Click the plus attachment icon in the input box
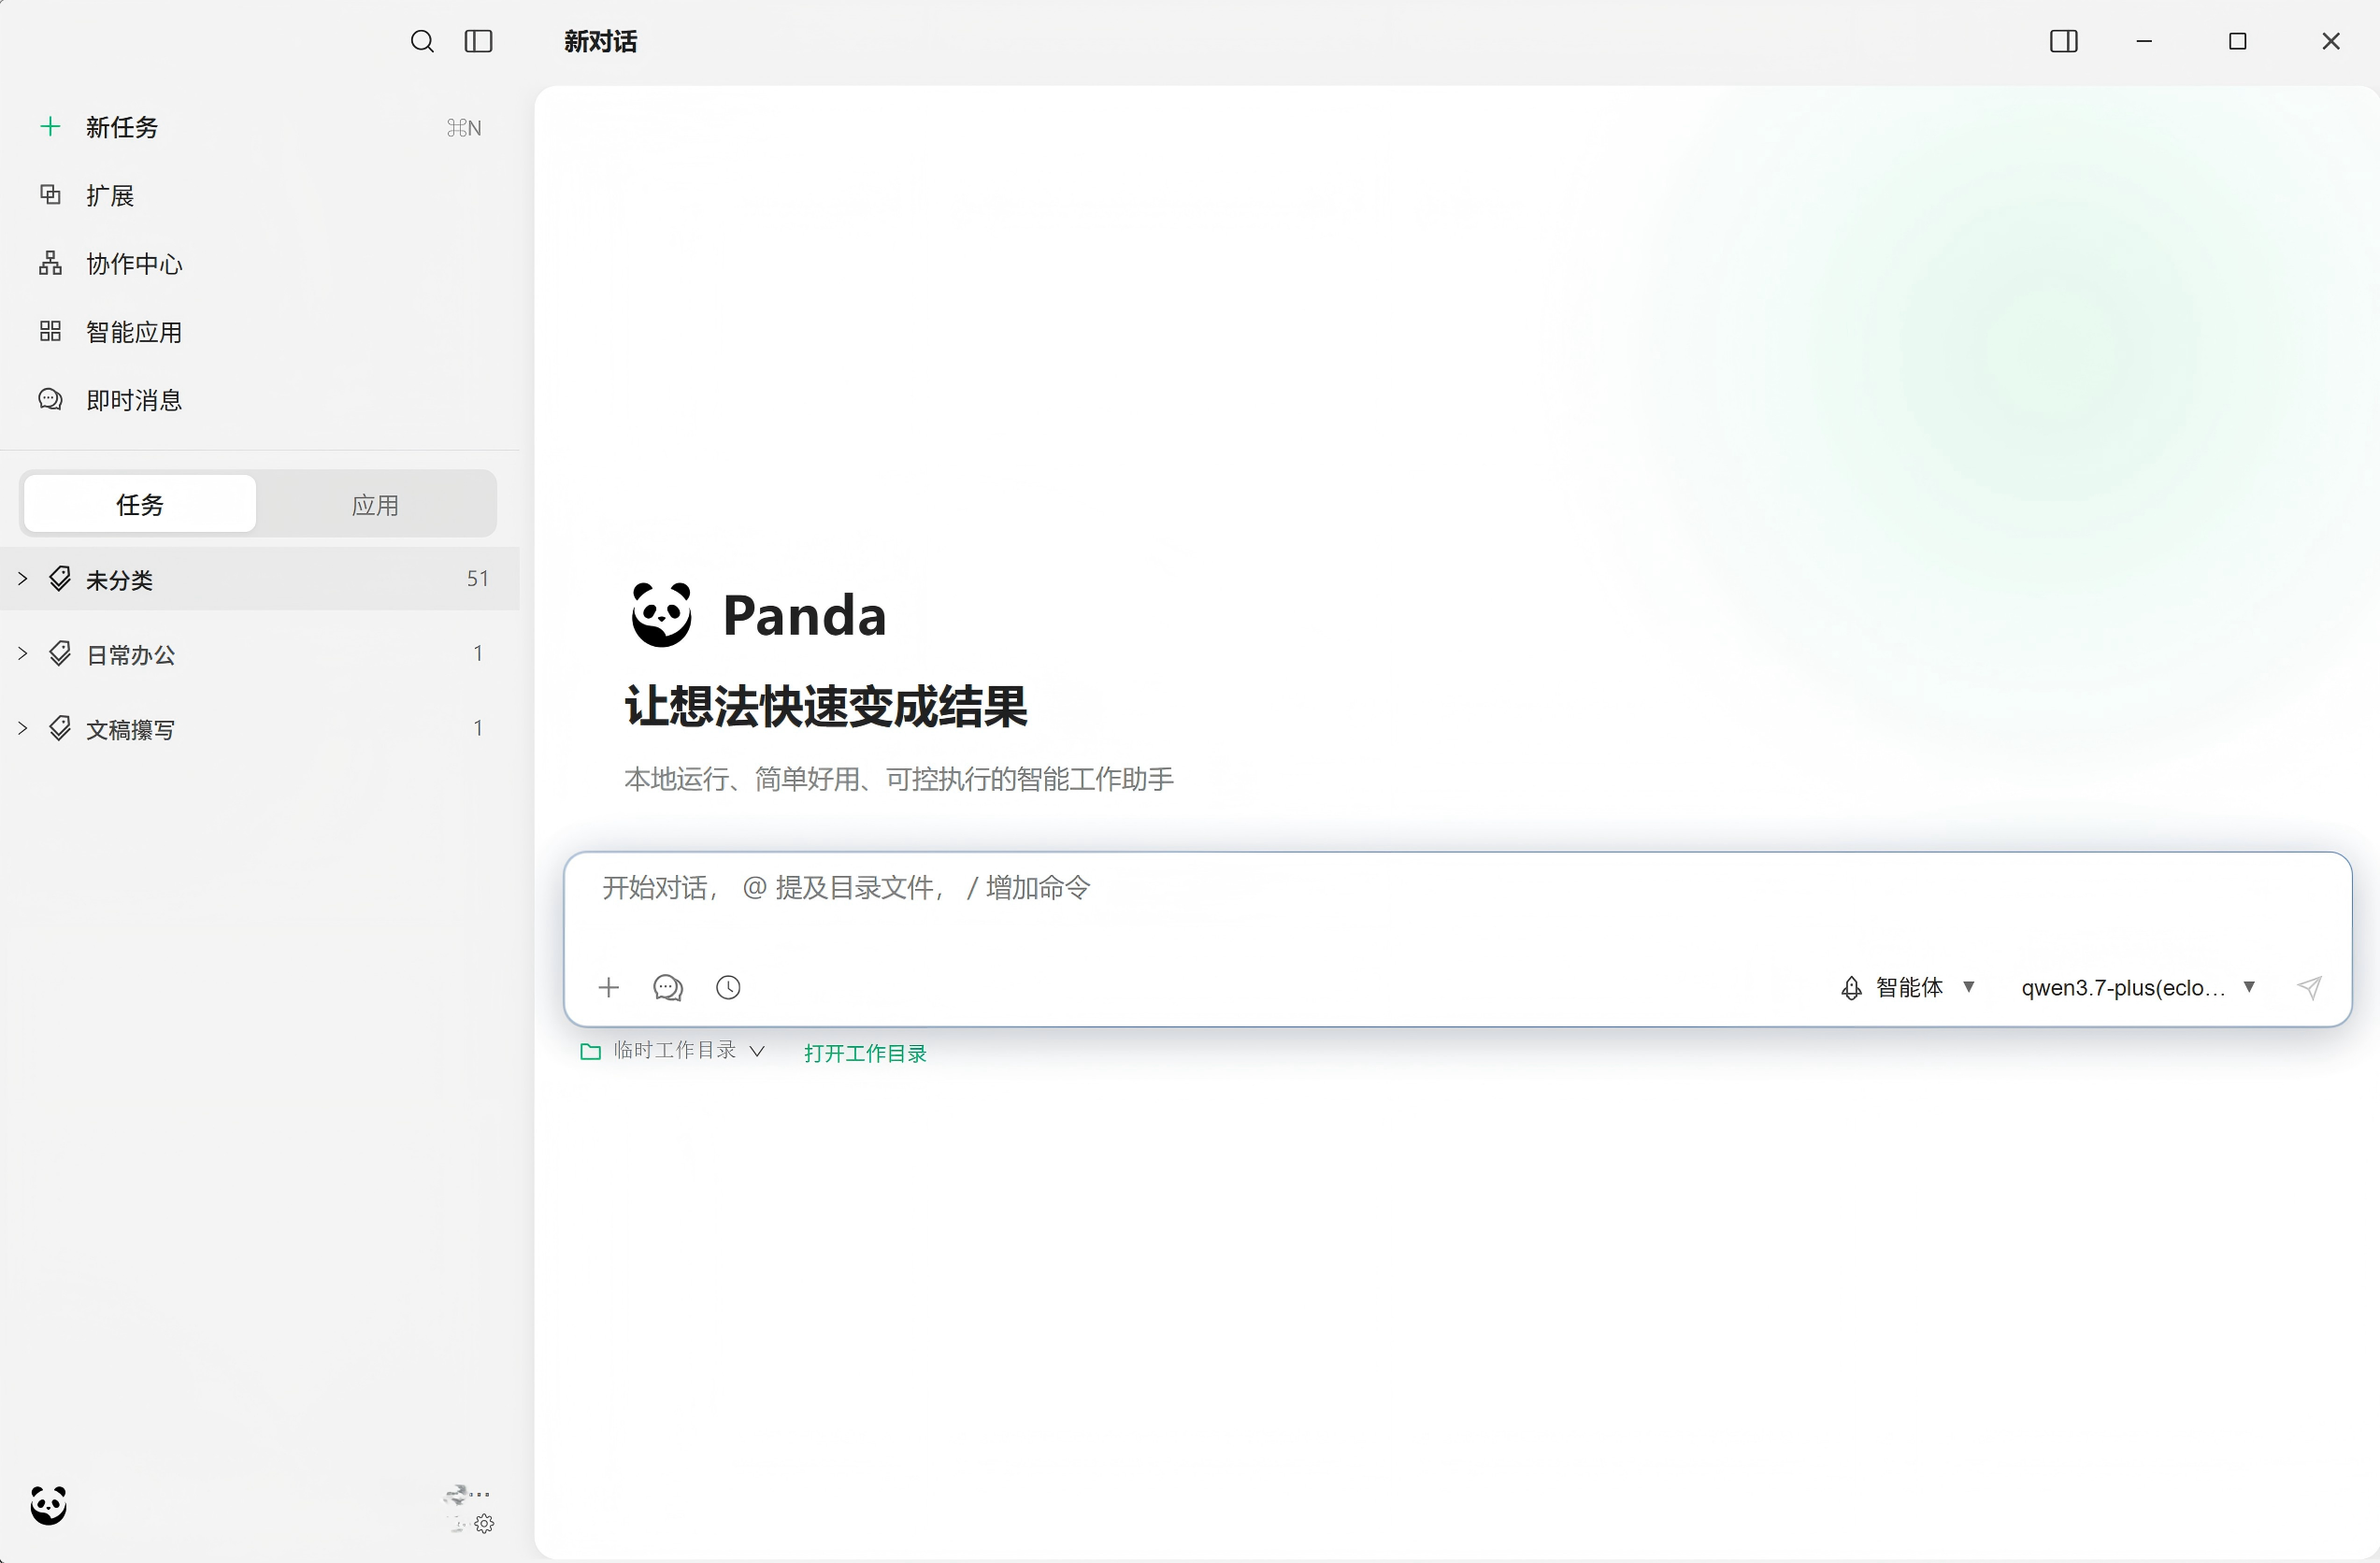The image size is (2380, 1563). point(608,988)
